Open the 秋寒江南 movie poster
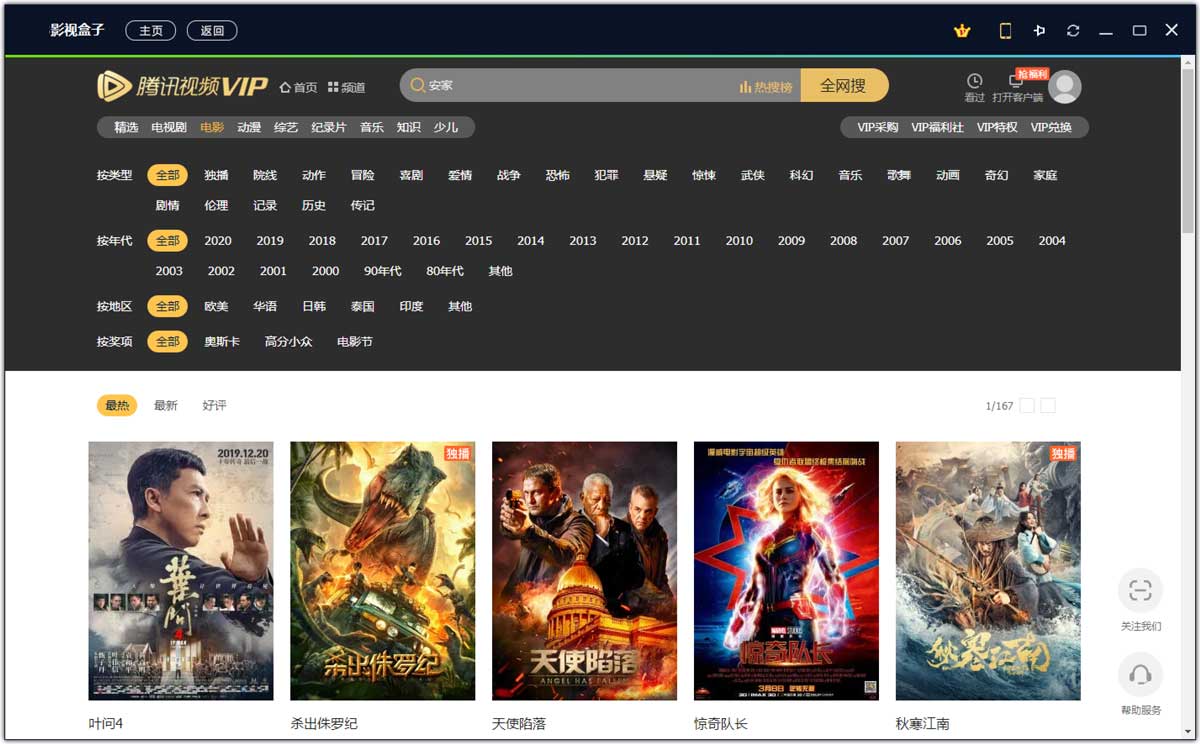 pyautogui.click(x=989, y=571)
